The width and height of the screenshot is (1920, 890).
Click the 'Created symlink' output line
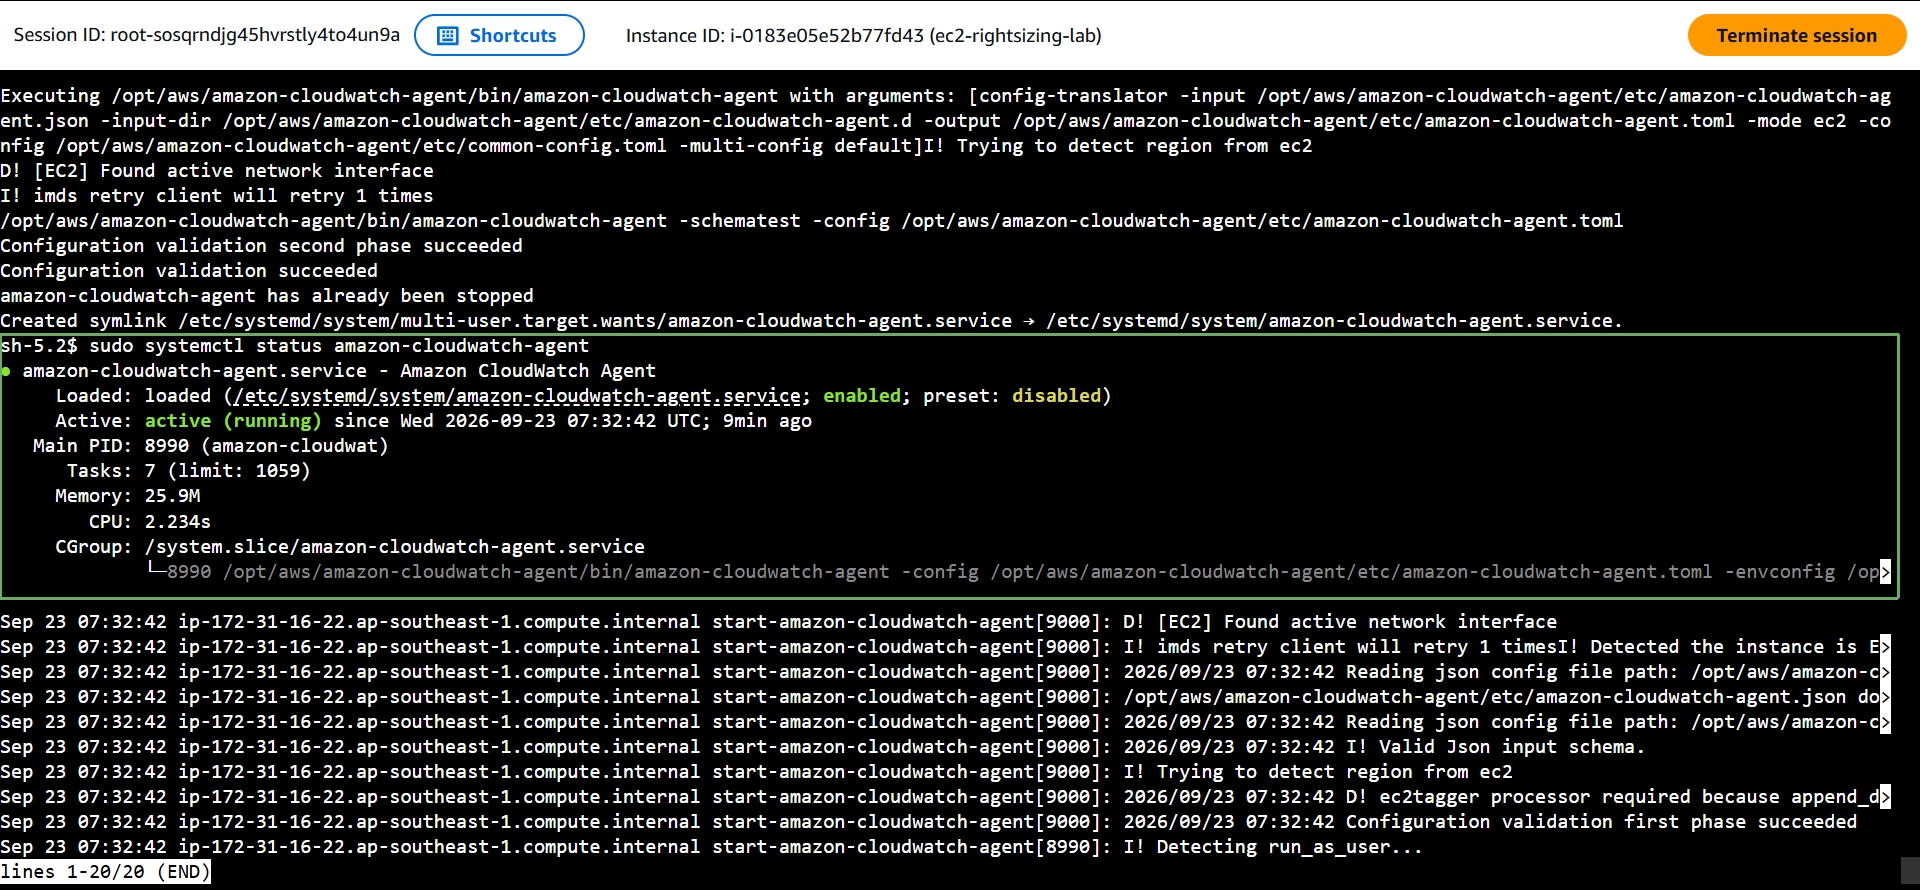tap(811, 321)
